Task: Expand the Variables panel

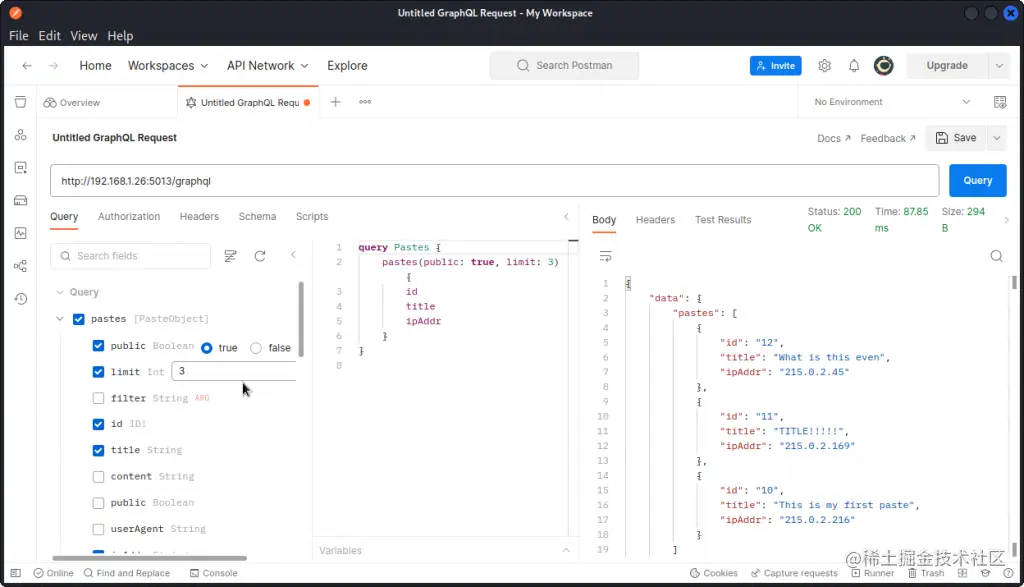Action: pos(566,550)
